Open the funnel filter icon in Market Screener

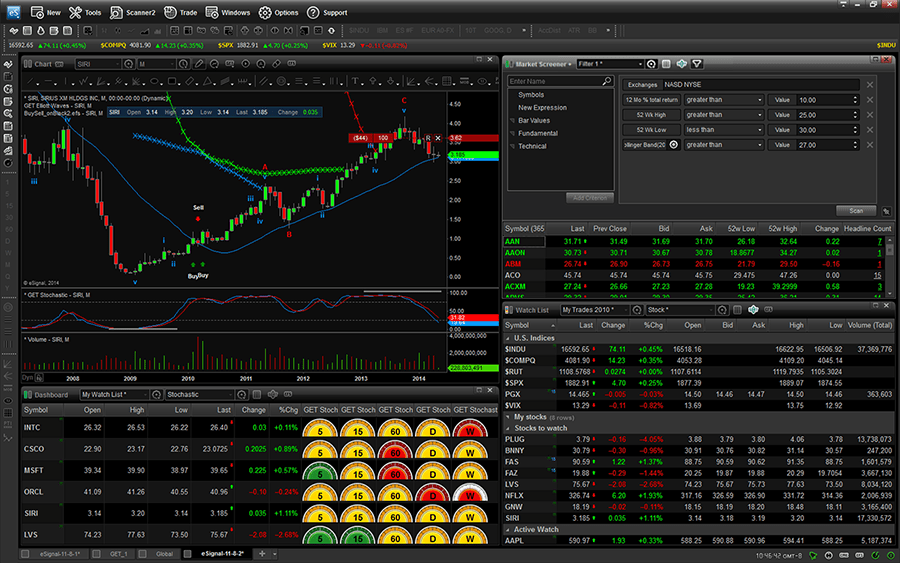[697, 64]
